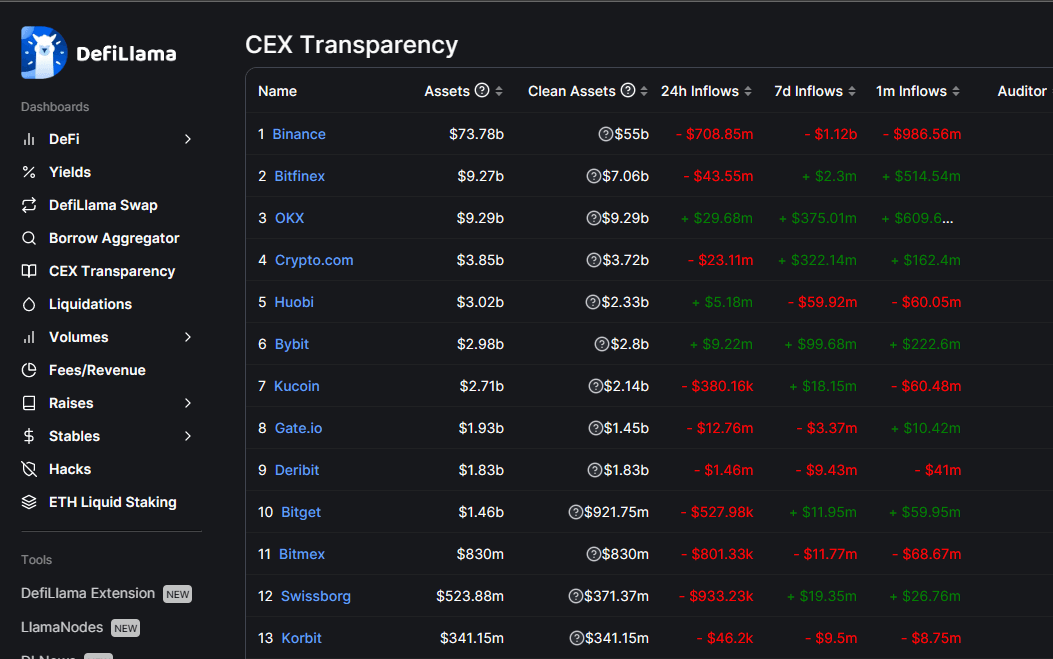Open the Crypto.com exchange link
The width and height of the screenshot is (1053, 659).
[314, 260]
